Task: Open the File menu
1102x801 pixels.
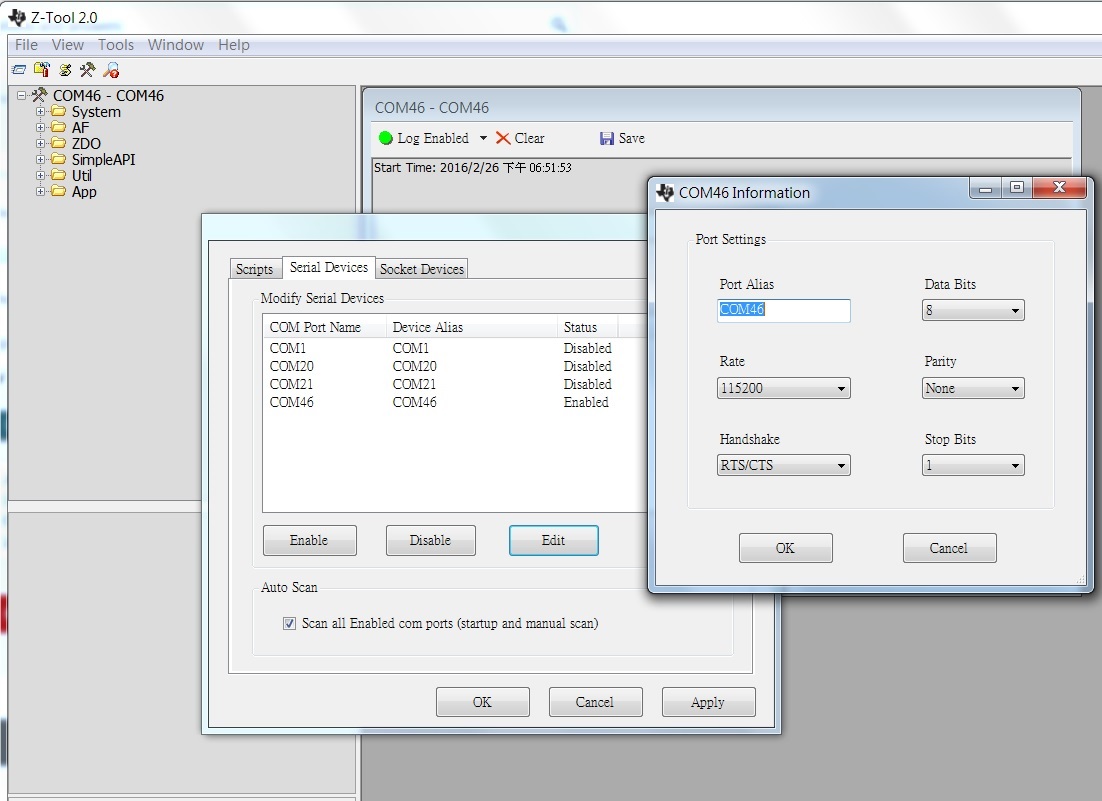Action: click(x=27, y=44)
